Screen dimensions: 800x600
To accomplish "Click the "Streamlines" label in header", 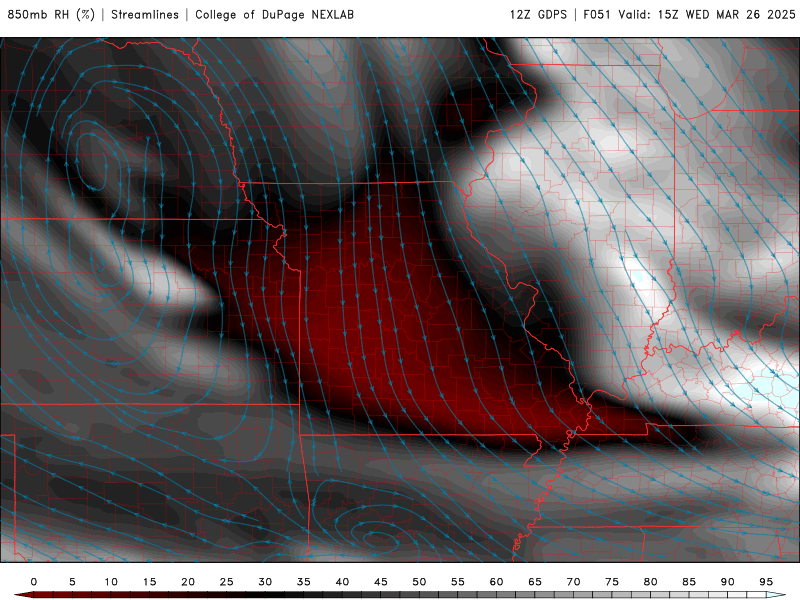I will (x=145, y=14).
